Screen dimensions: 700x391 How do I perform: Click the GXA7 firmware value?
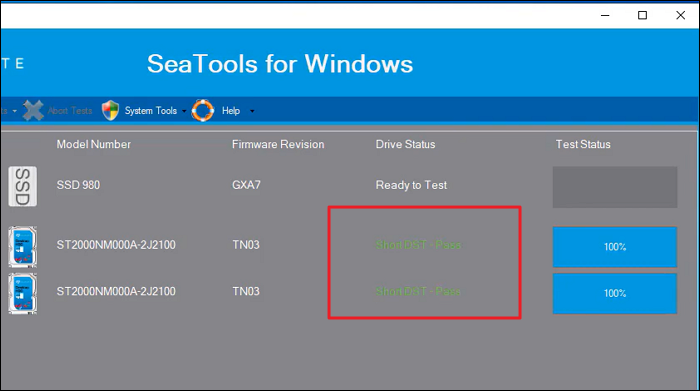pyautogui.click(x=246, y=185)
